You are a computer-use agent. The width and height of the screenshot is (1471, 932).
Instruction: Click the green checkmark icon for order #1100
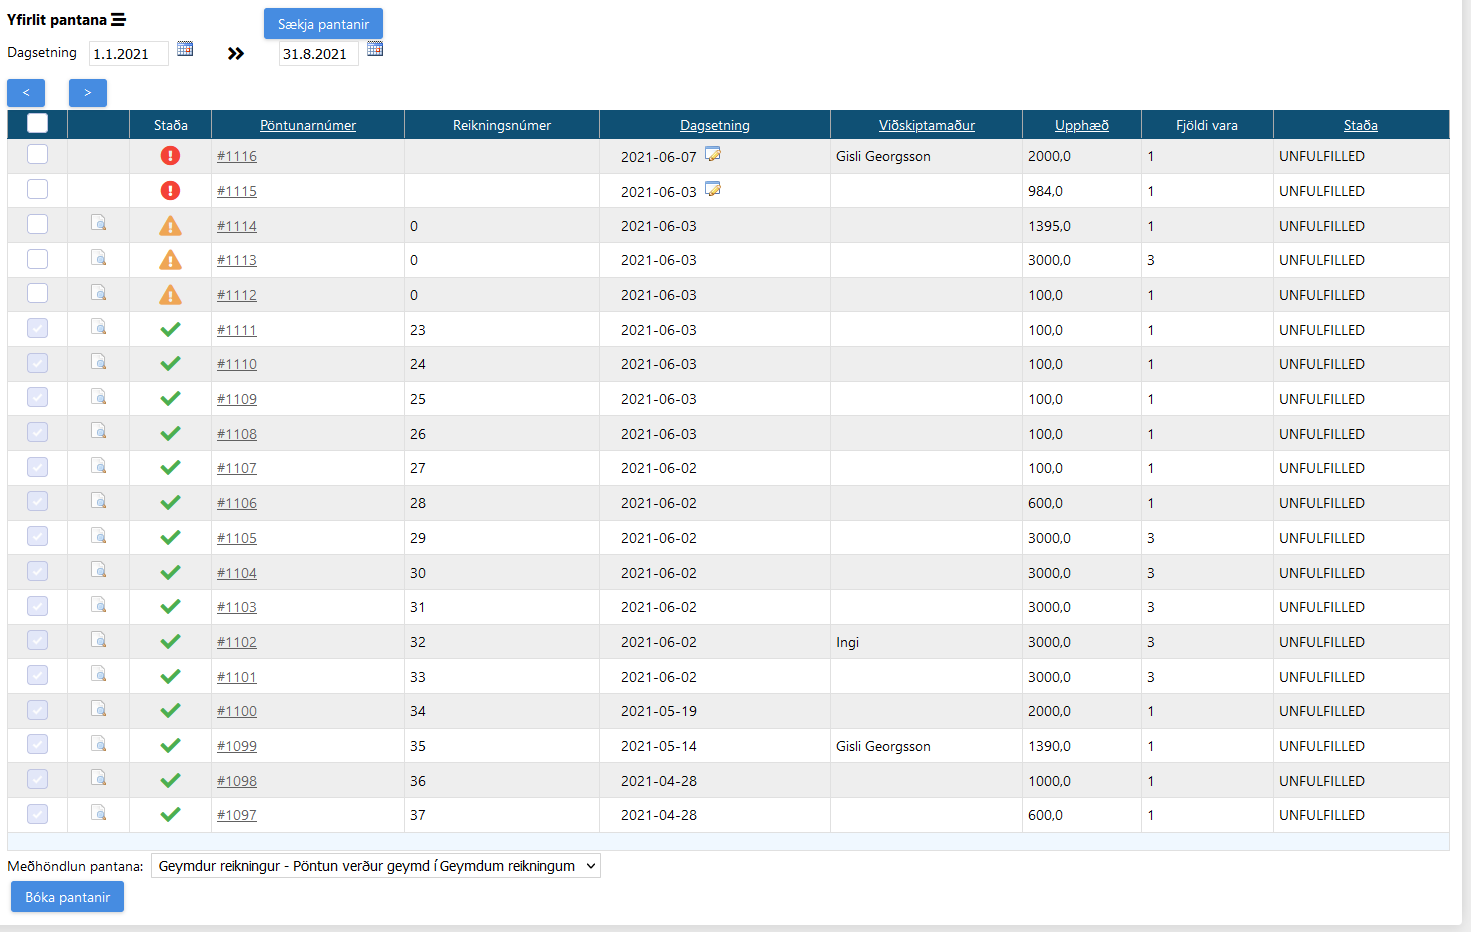(x=170, y=709)
